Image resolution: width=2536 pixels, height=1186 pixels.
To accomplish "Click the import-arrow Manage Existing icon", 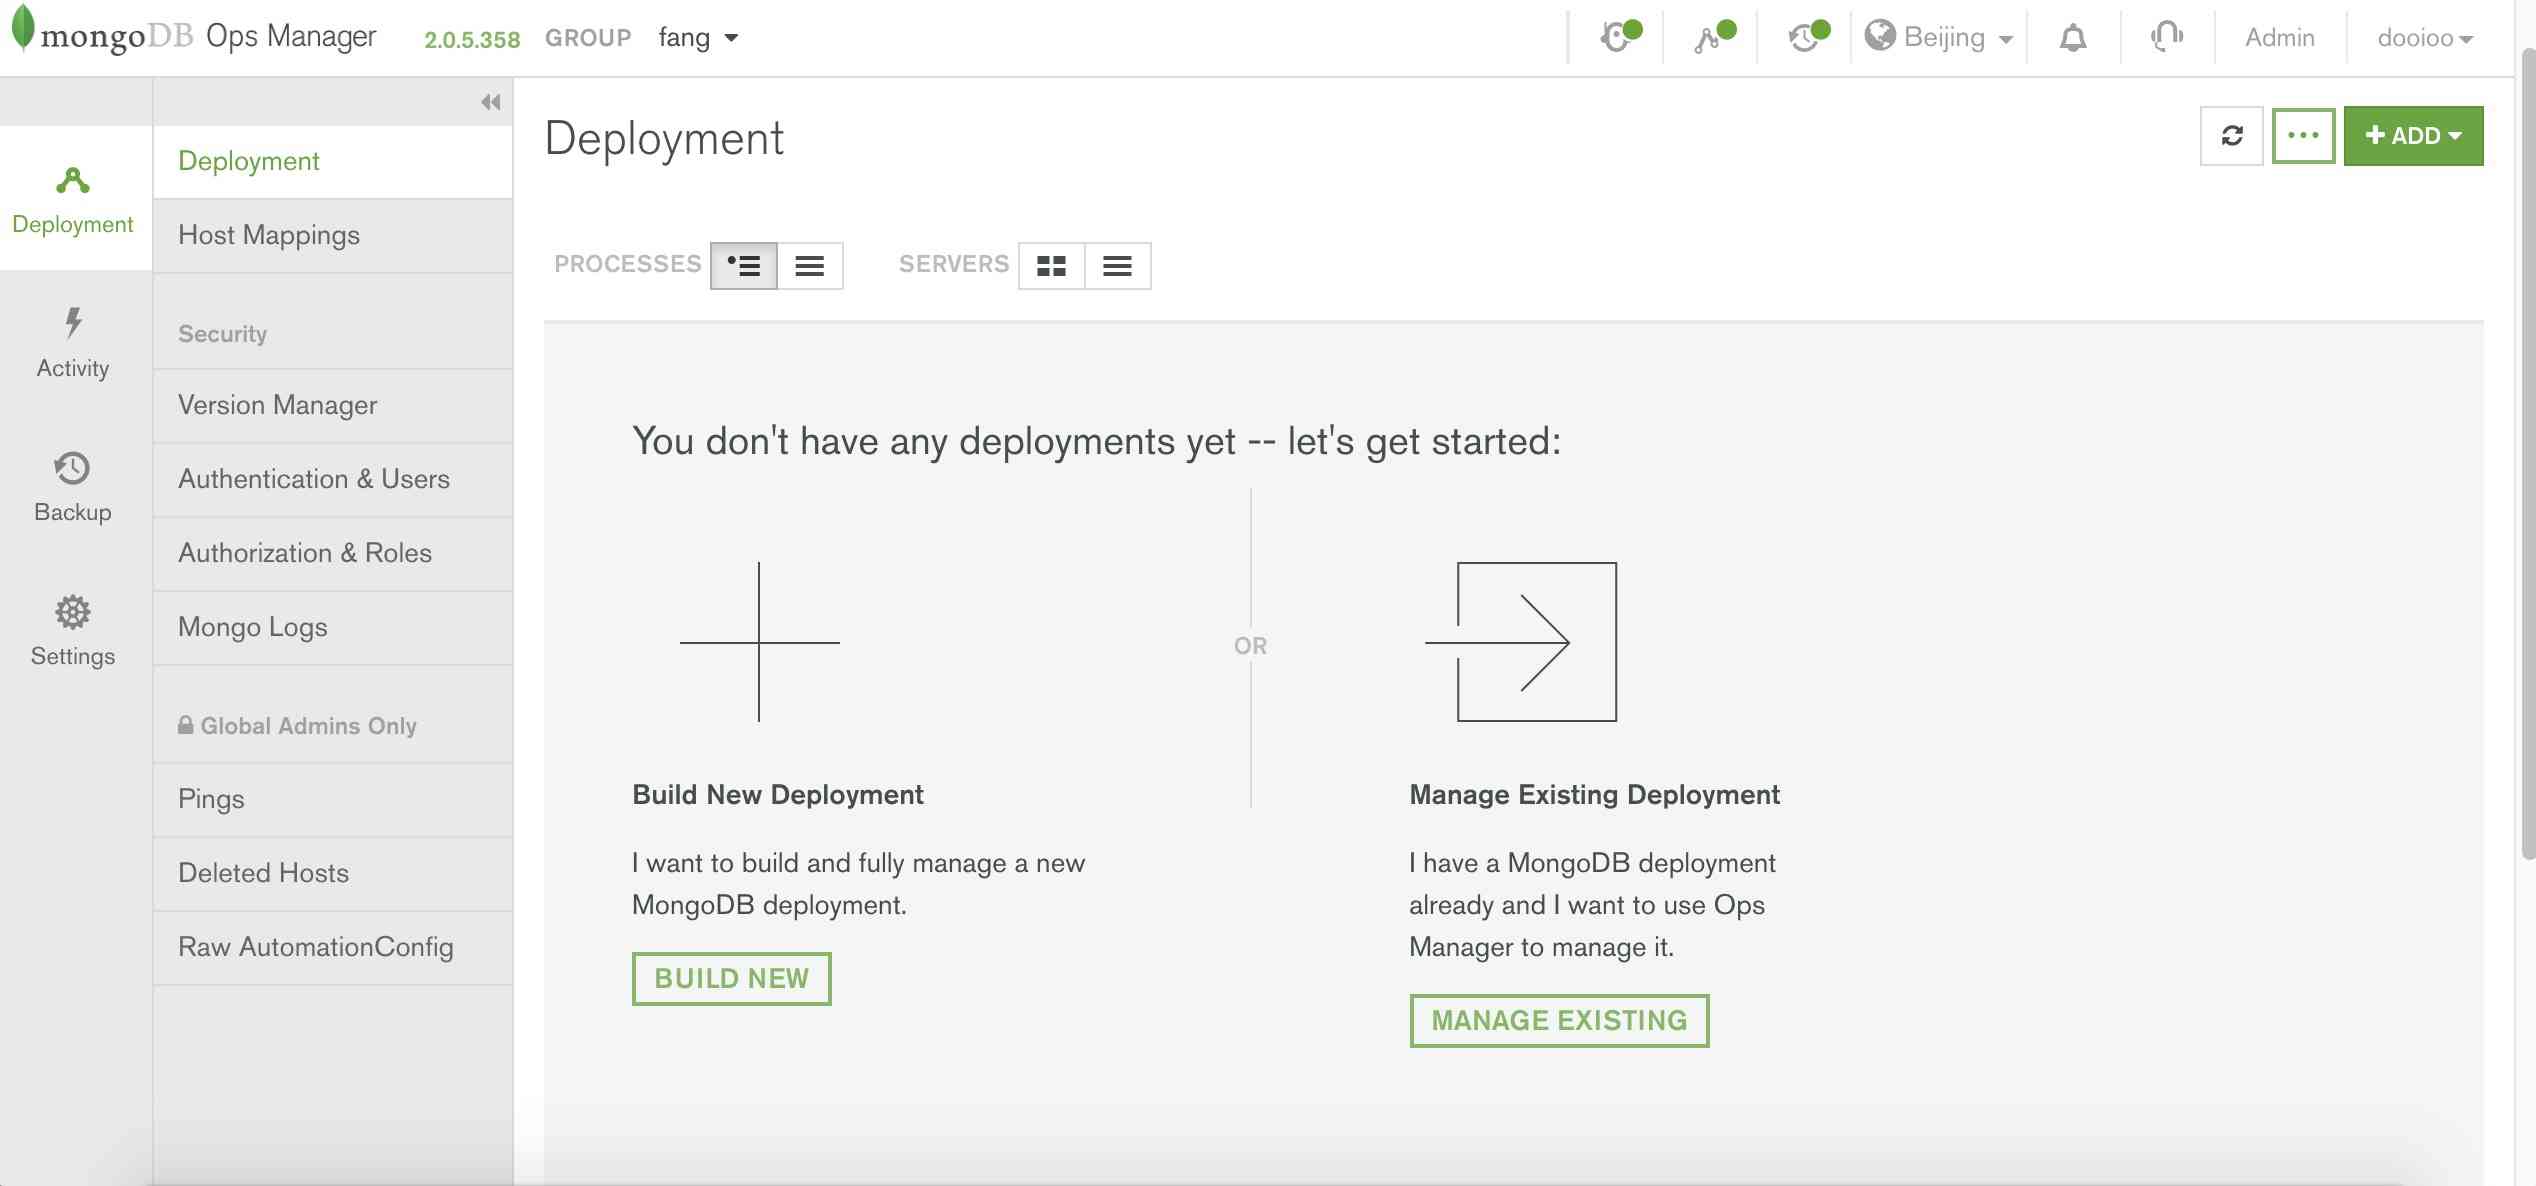I will point(1521,642).
